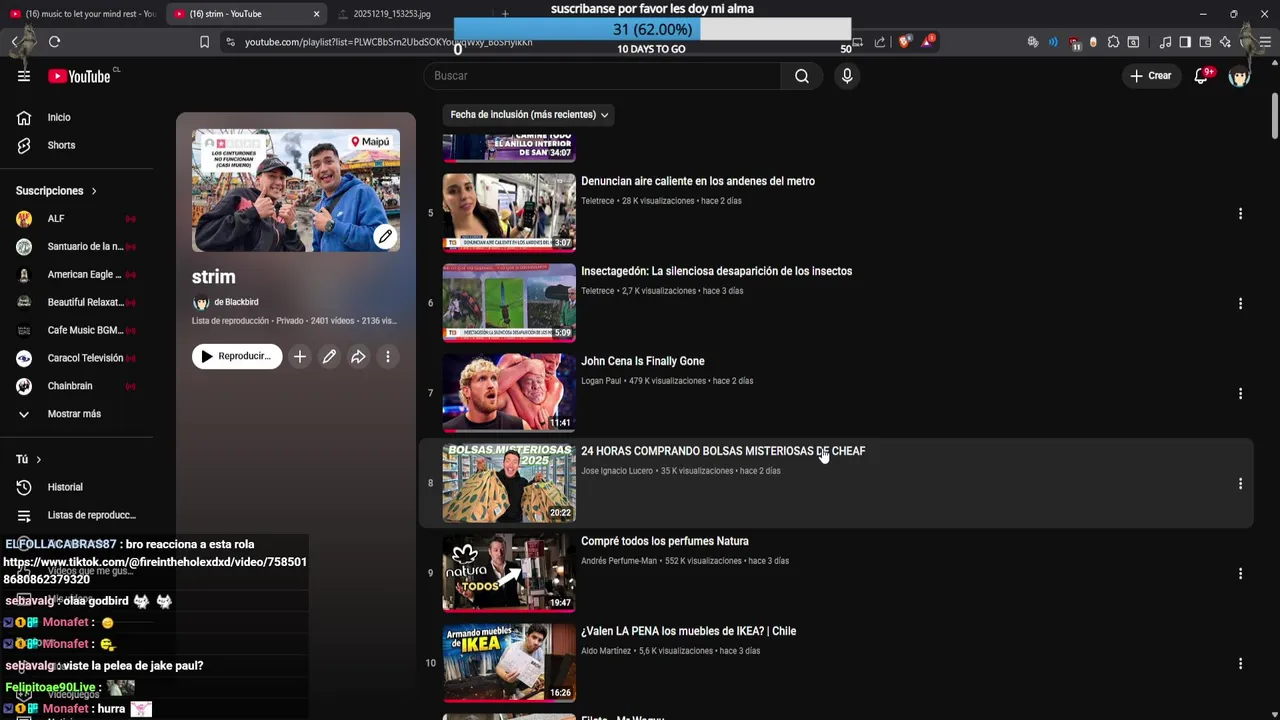Expand the Suscripciones section chevron
Screen dimensions: 1280x720
point(94,191)
